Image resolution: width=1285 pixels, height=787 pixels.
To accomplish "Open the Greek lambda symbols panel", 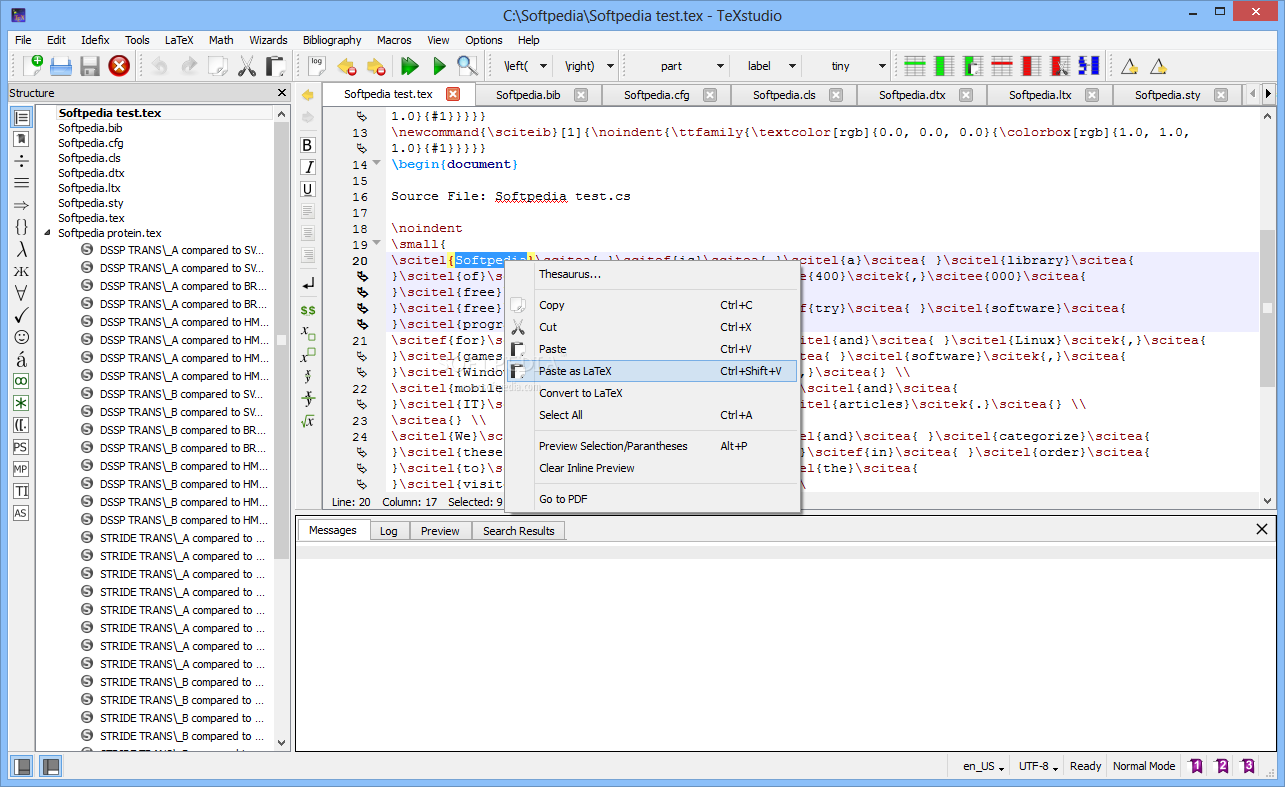I will pyautogui.click(x=21, y=249).
